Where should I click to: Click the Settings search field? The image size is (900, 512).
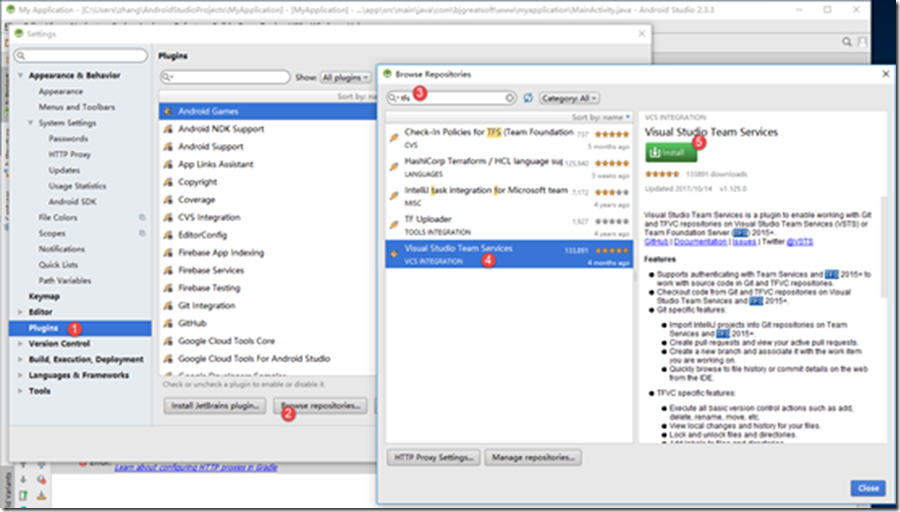(x=81, y=56)
